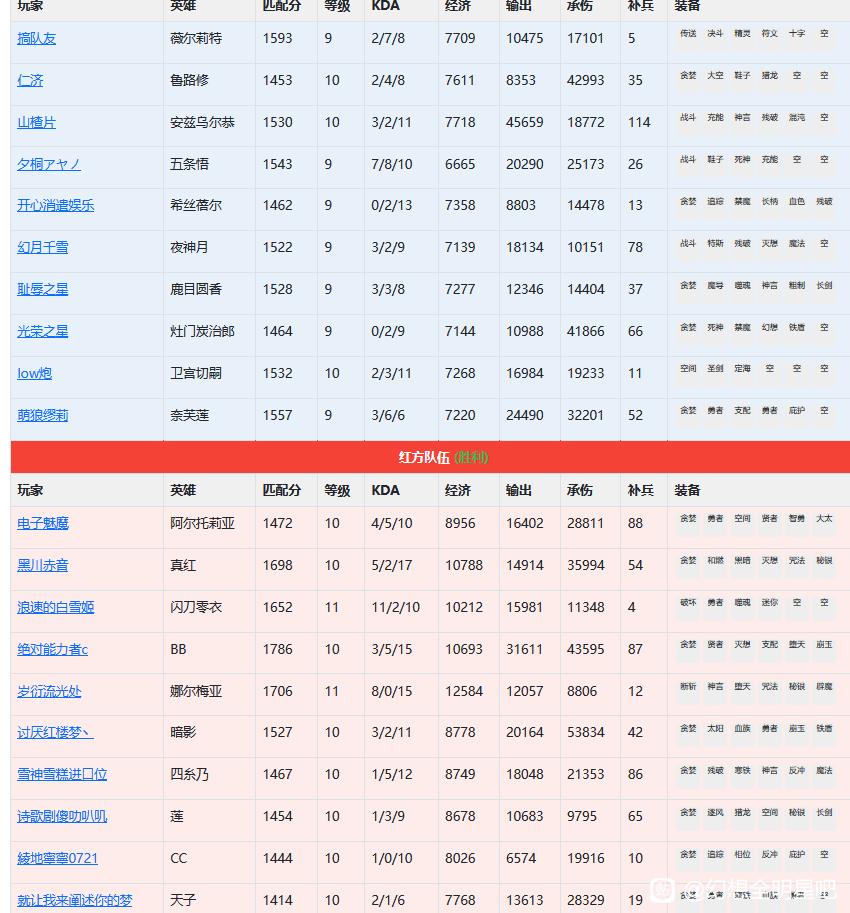This screenshot has height=913, width=850.
Task: Open player link 夕桐アヤノ
Action: 49,164
